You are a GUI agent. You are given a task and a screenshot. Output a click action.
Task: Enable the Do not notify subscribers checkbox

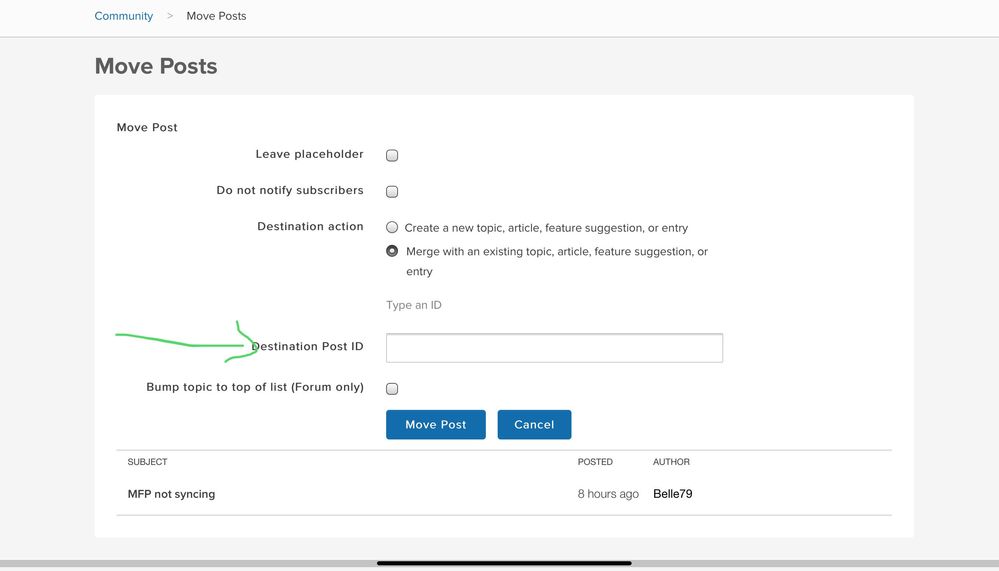coord(392,191)
